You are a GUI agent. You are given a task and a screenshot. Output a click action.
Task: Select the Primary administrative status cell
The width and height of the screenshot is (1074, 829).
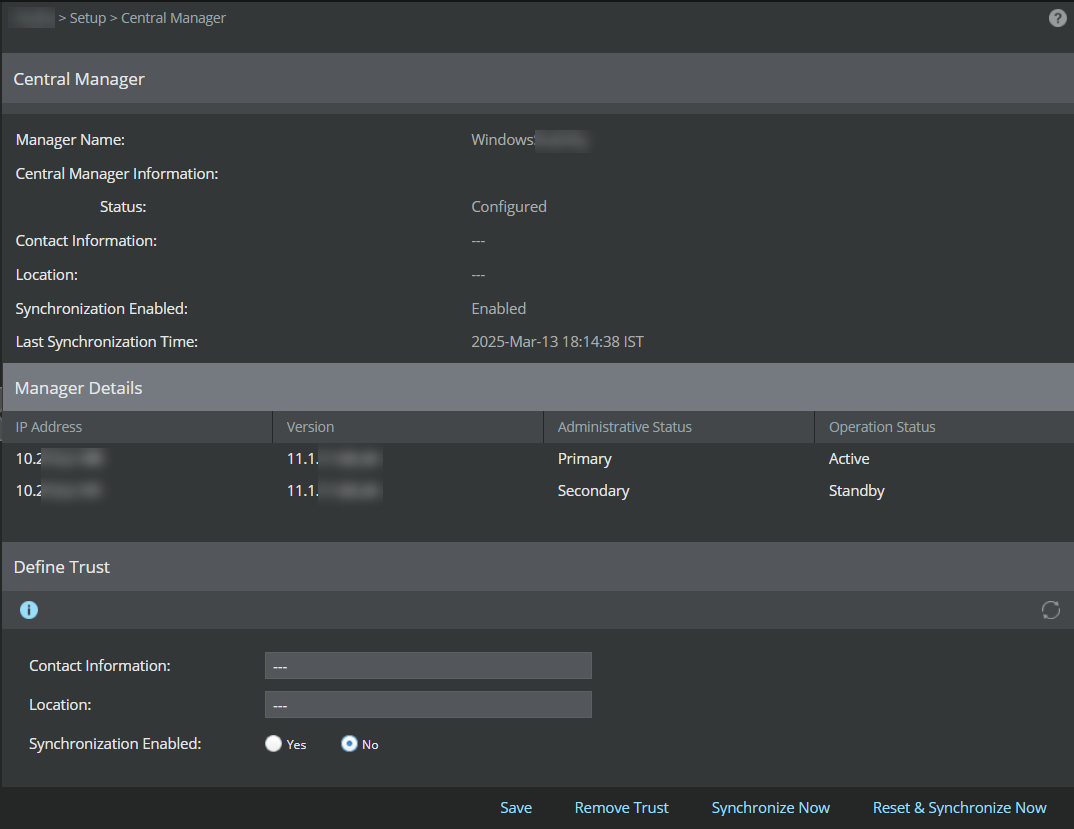pos(584,459)
